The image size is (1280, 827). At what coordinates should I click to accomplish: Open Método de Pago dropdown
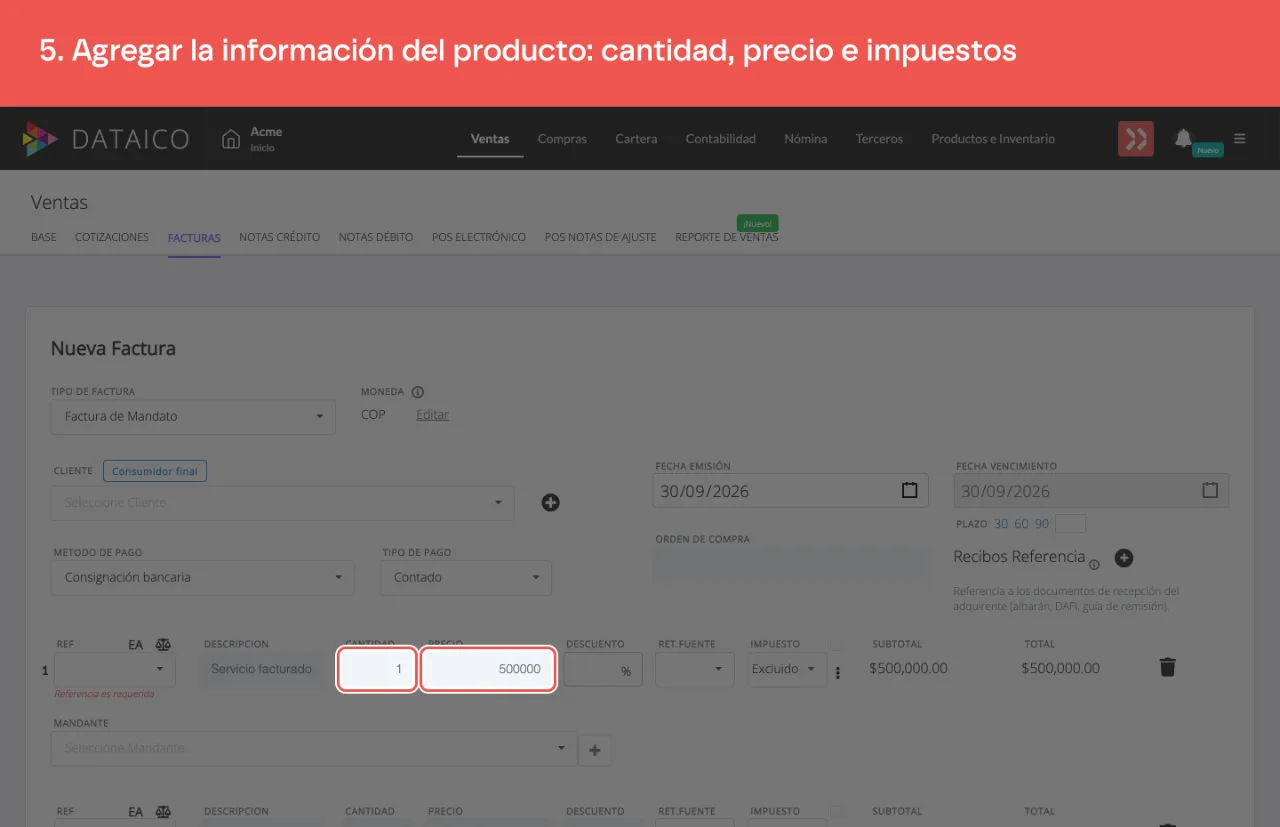coord(202,578)
